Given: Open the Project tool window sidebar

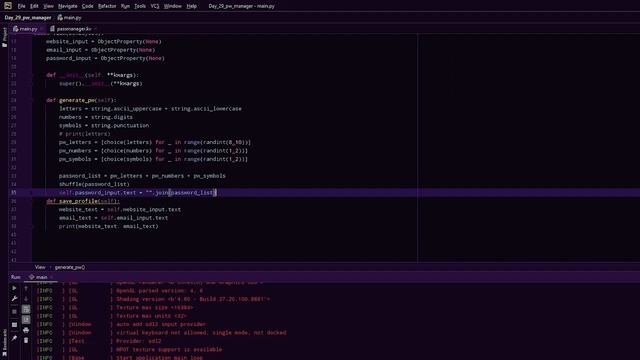Looking at the screenshot, I should coord(4,38).
